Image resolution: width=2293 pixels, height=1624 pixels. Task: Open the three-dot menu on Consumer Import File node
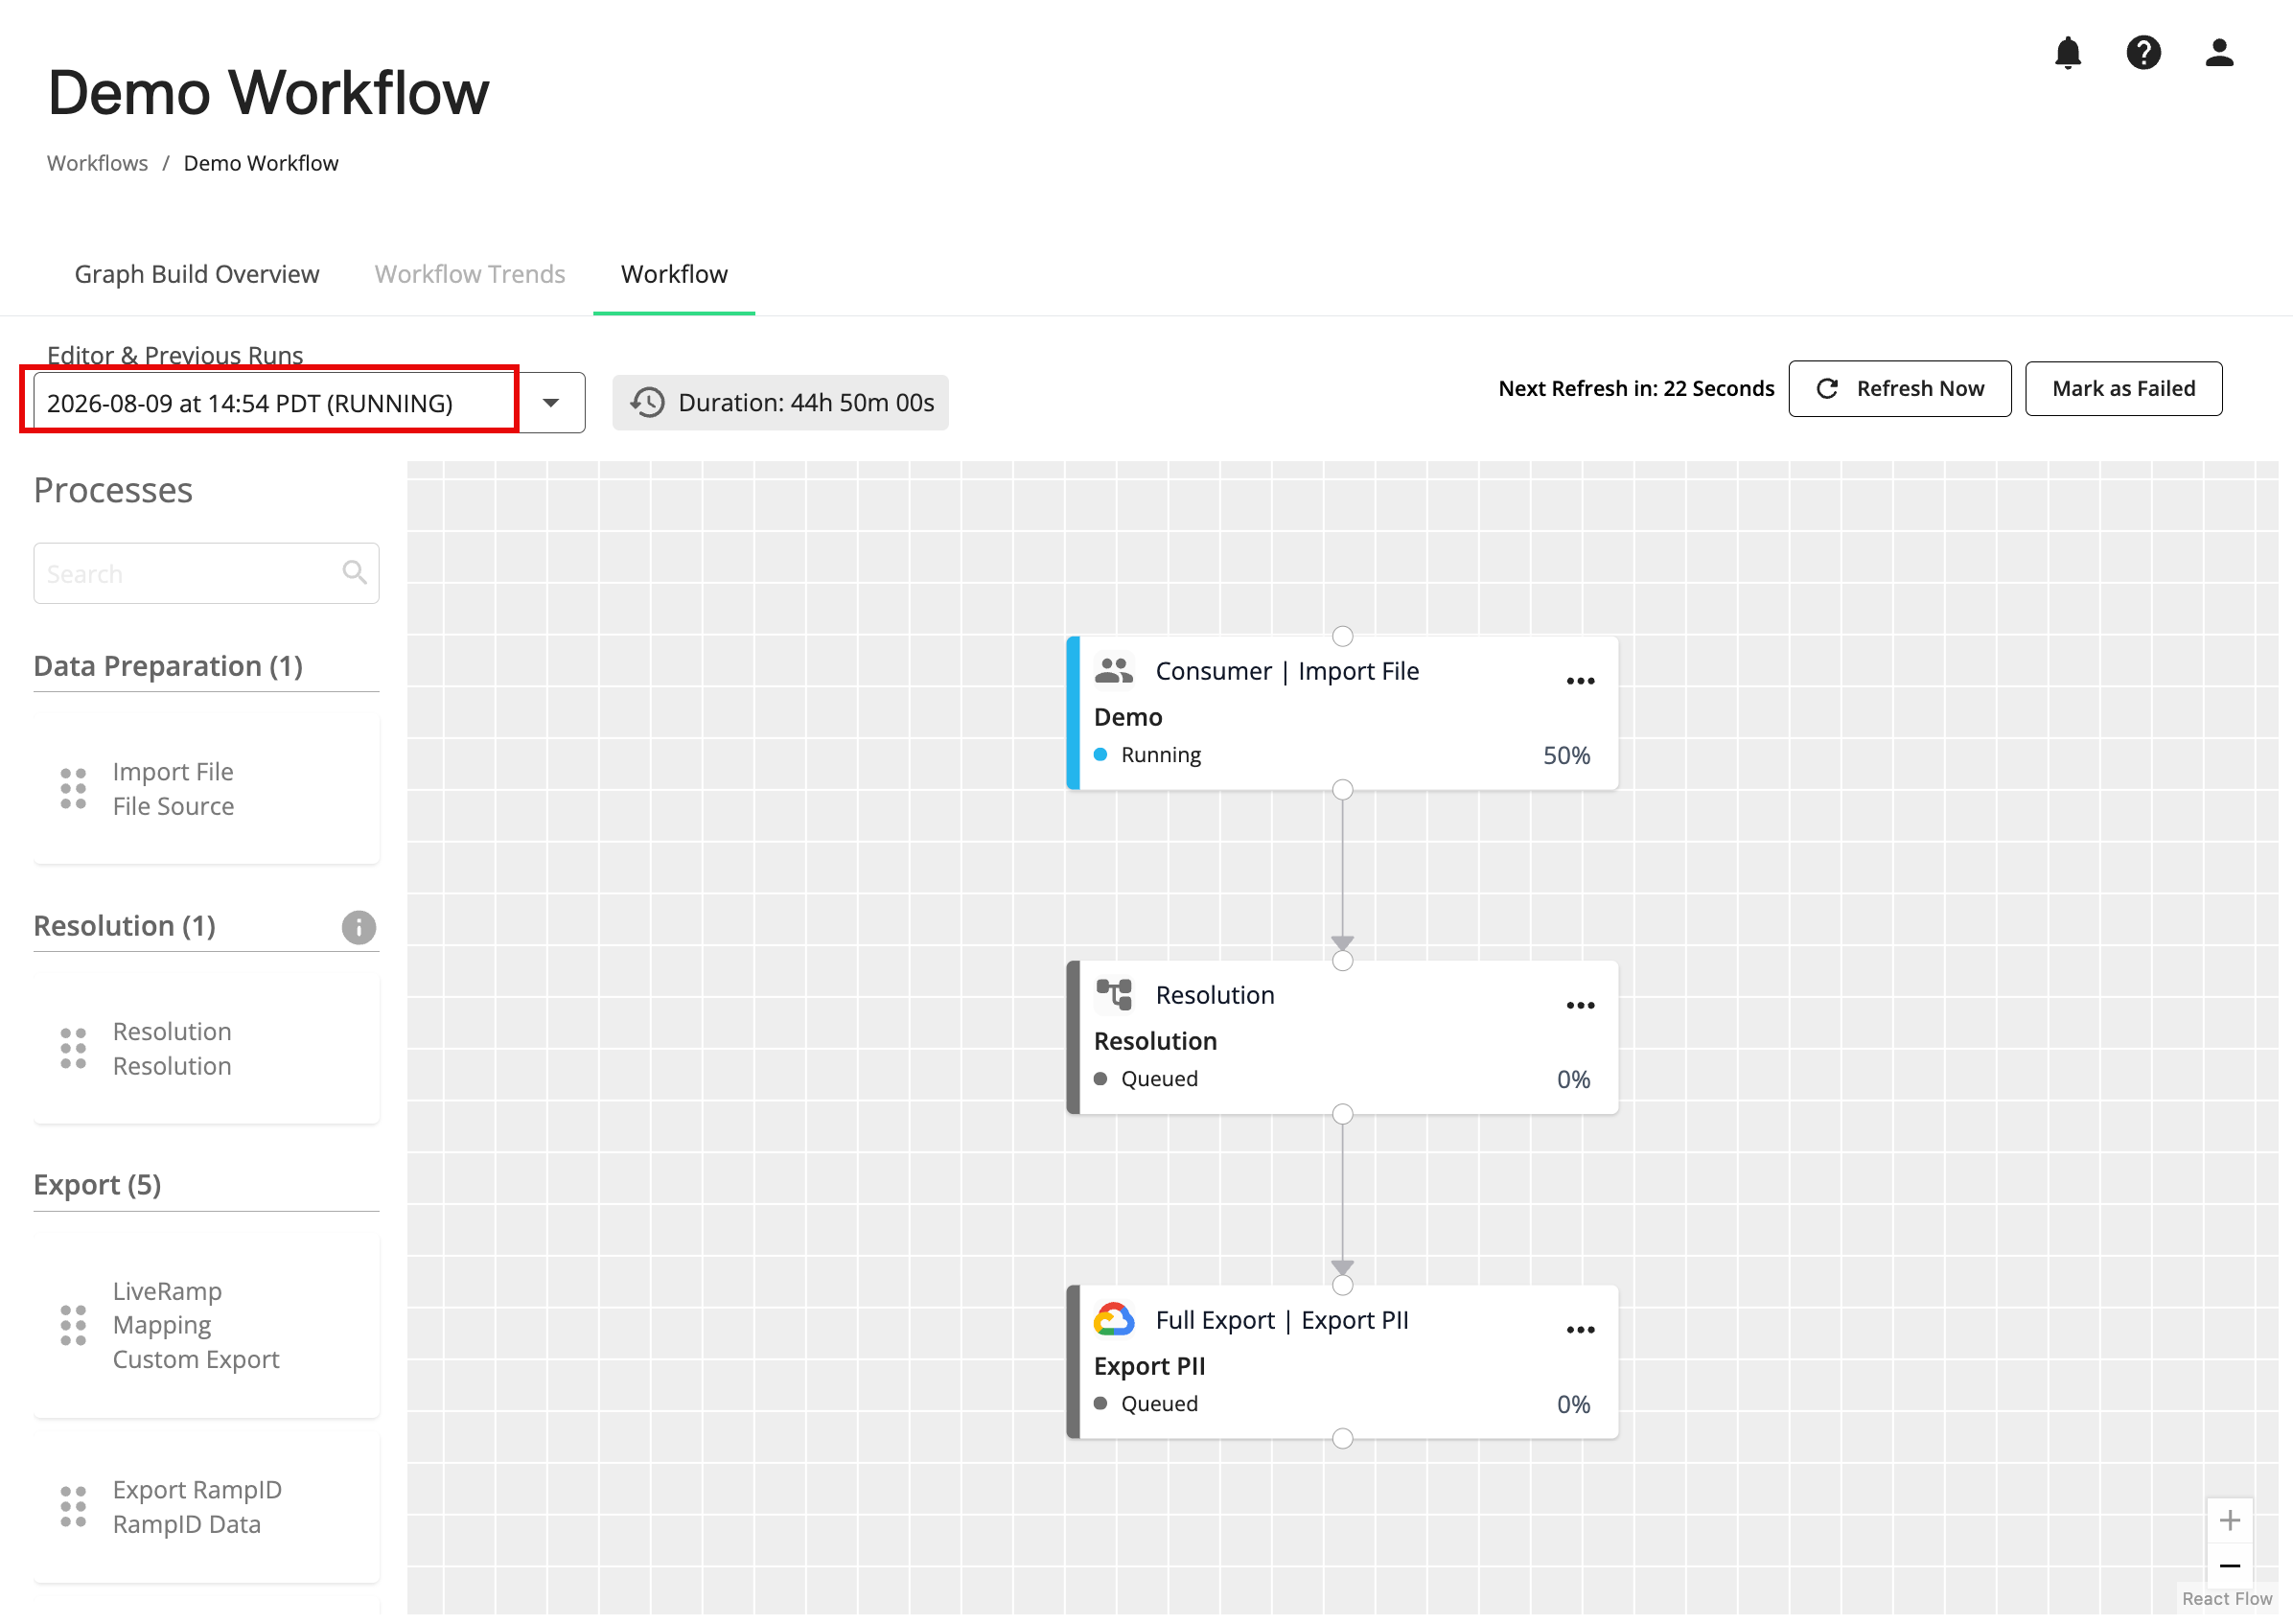1580,681
